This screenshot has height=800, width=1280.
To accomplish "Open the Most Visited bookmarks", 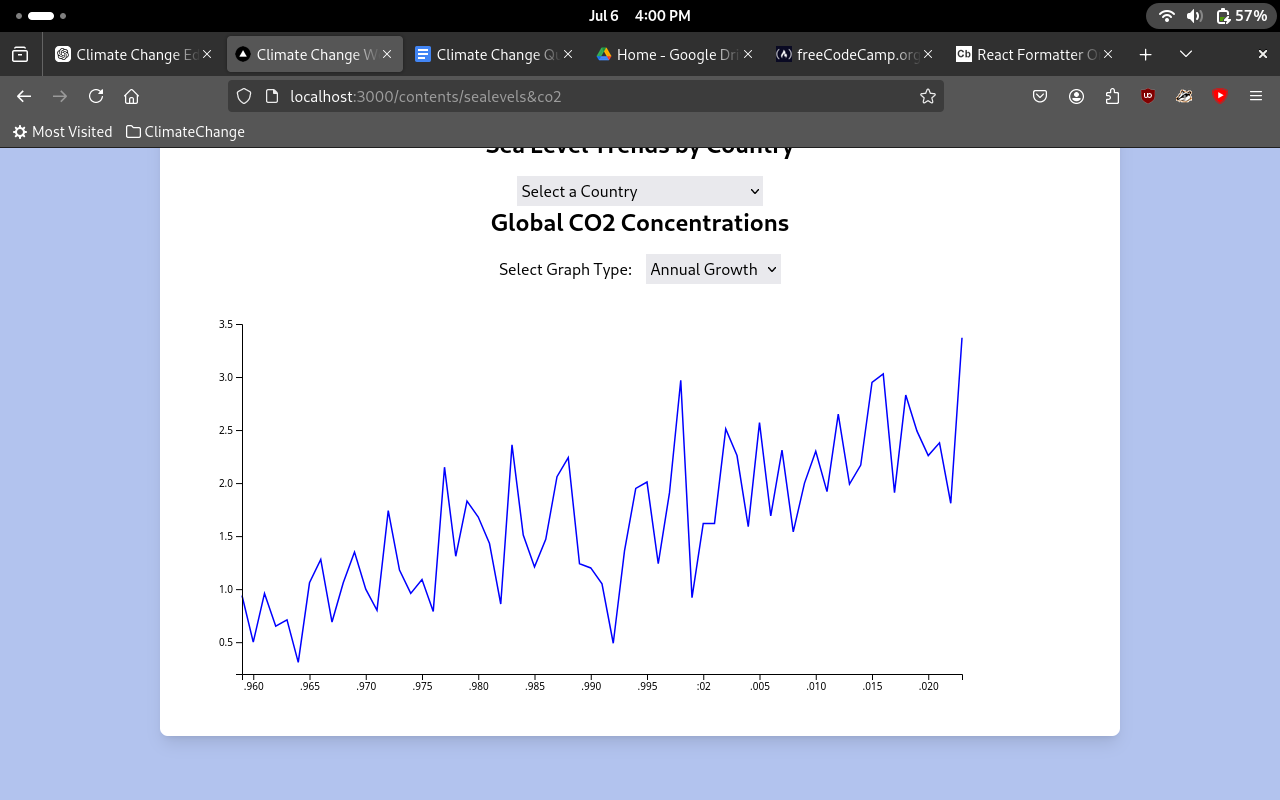I will click(x=62, y=132).
